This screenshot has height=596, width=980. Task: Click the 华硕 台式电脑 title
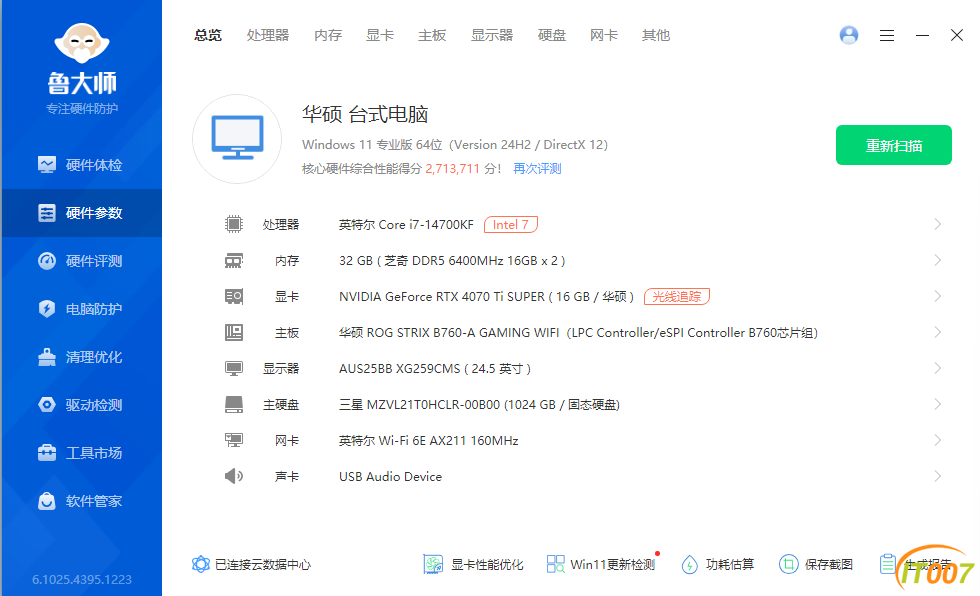[x=365, y=114]
